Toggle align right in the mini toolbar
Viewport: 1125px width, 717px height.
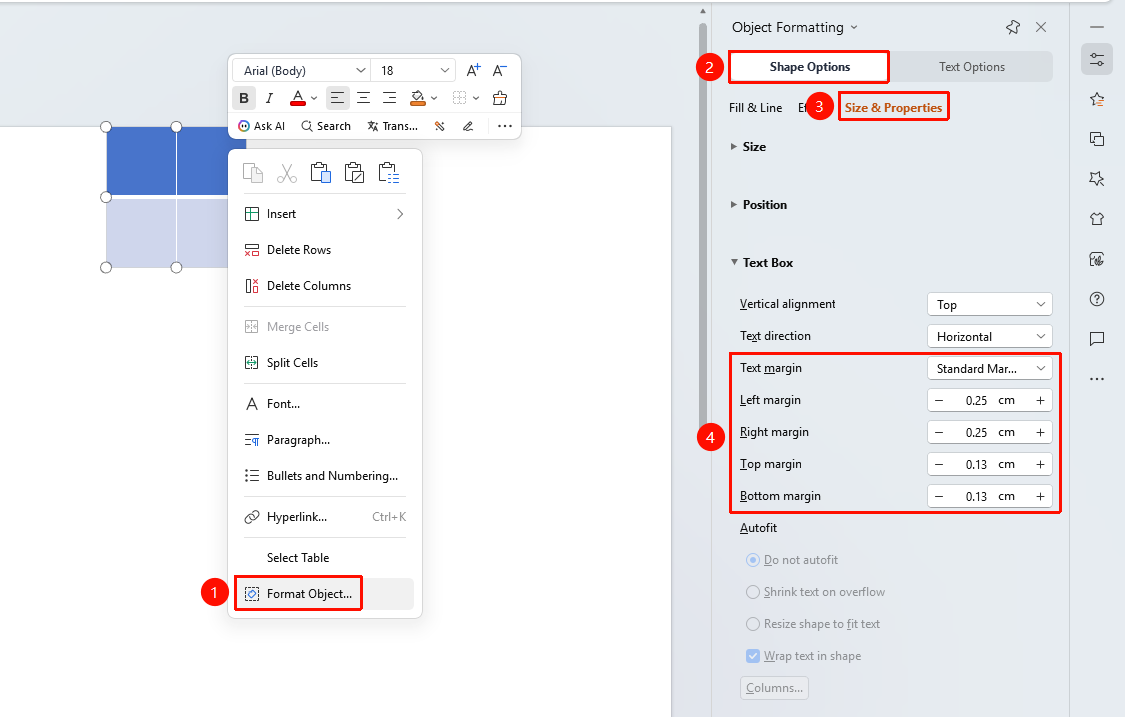390,98
